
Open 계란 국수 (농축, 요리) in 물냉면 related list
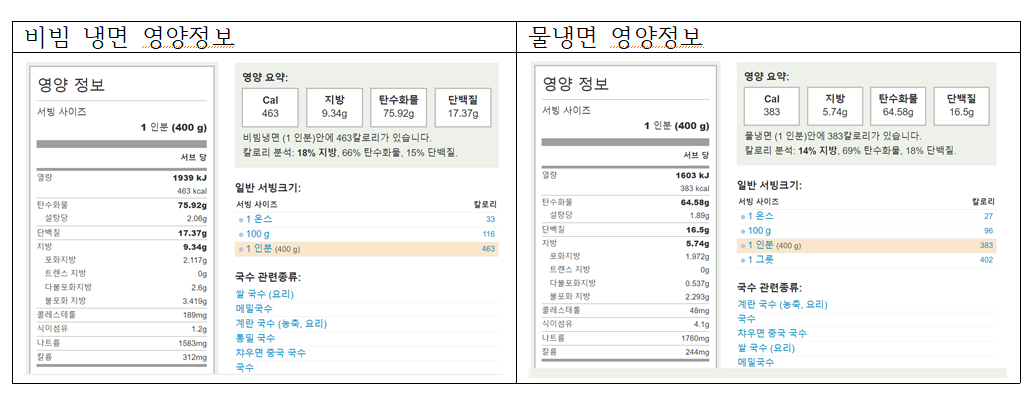pos(782,304)
